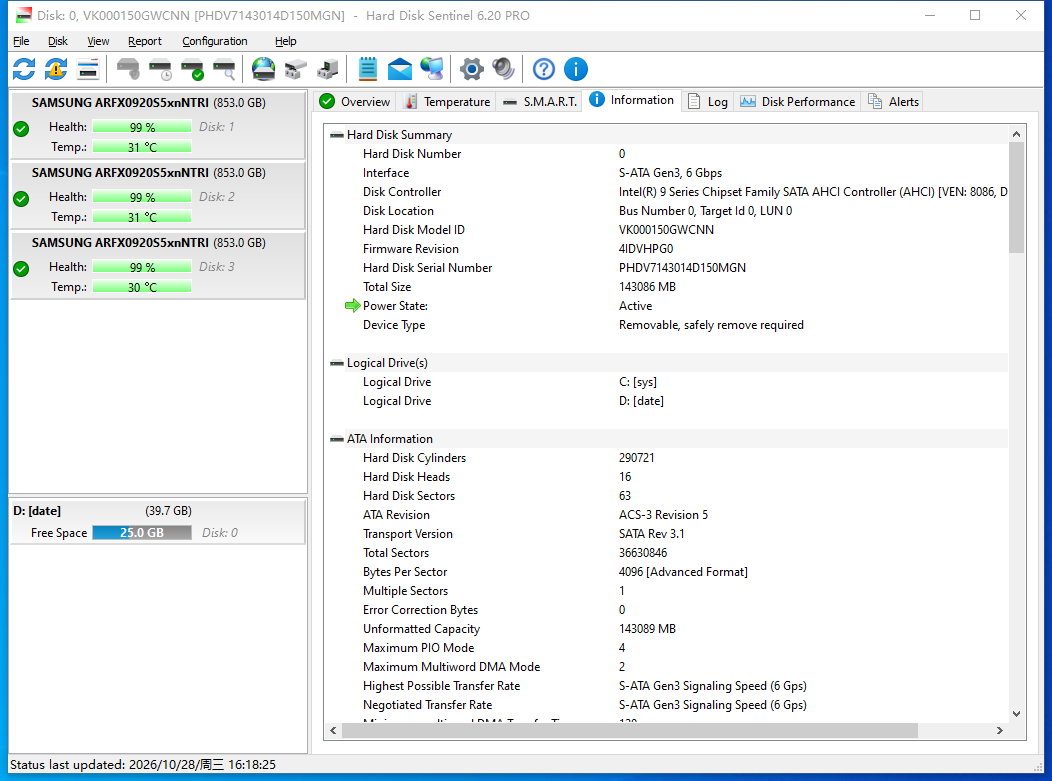Screen dimensions: 1052x781
Task: Click the horizontal scrollbar left arrow
Action: (x=333, y=731)
